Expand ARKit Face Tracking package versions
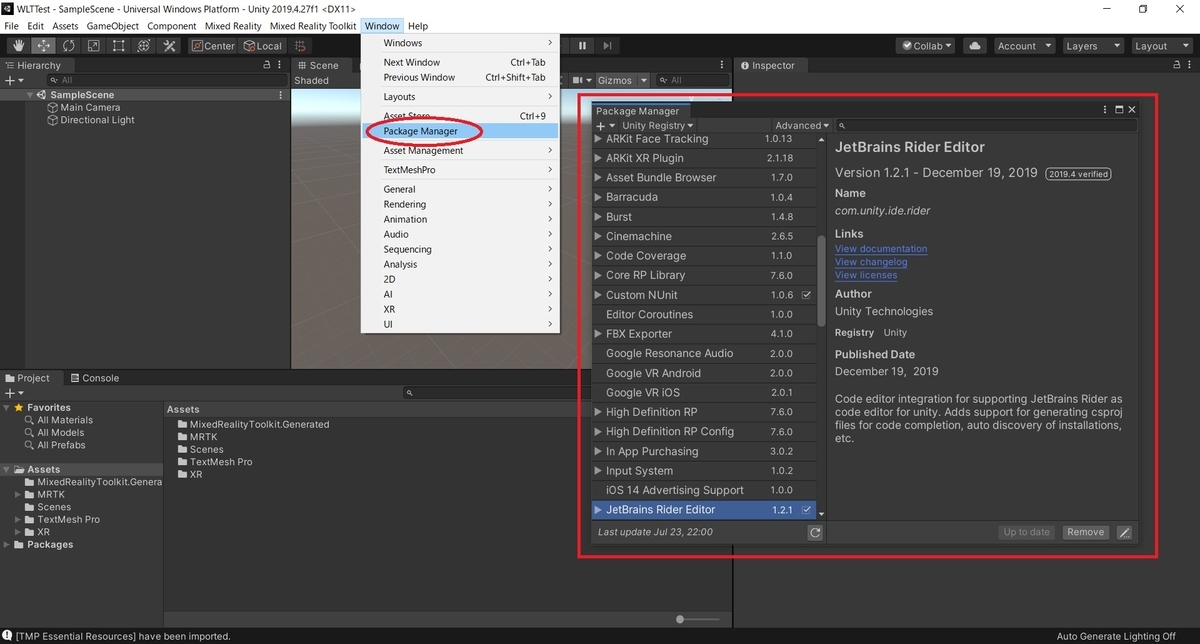1200x644 pixels. pyautogui.click(x=599, y=139)
